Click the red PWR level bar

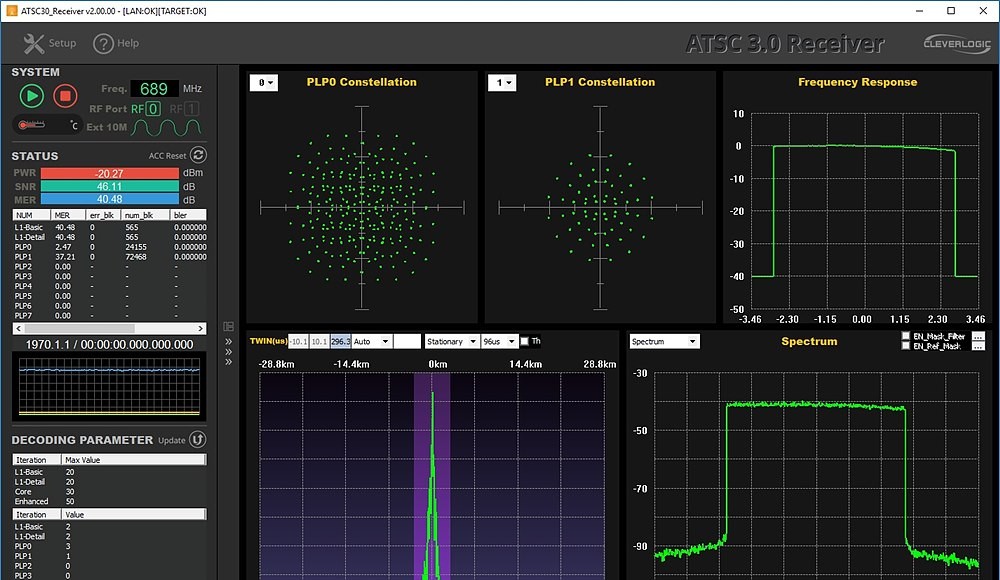click(110, 174)
